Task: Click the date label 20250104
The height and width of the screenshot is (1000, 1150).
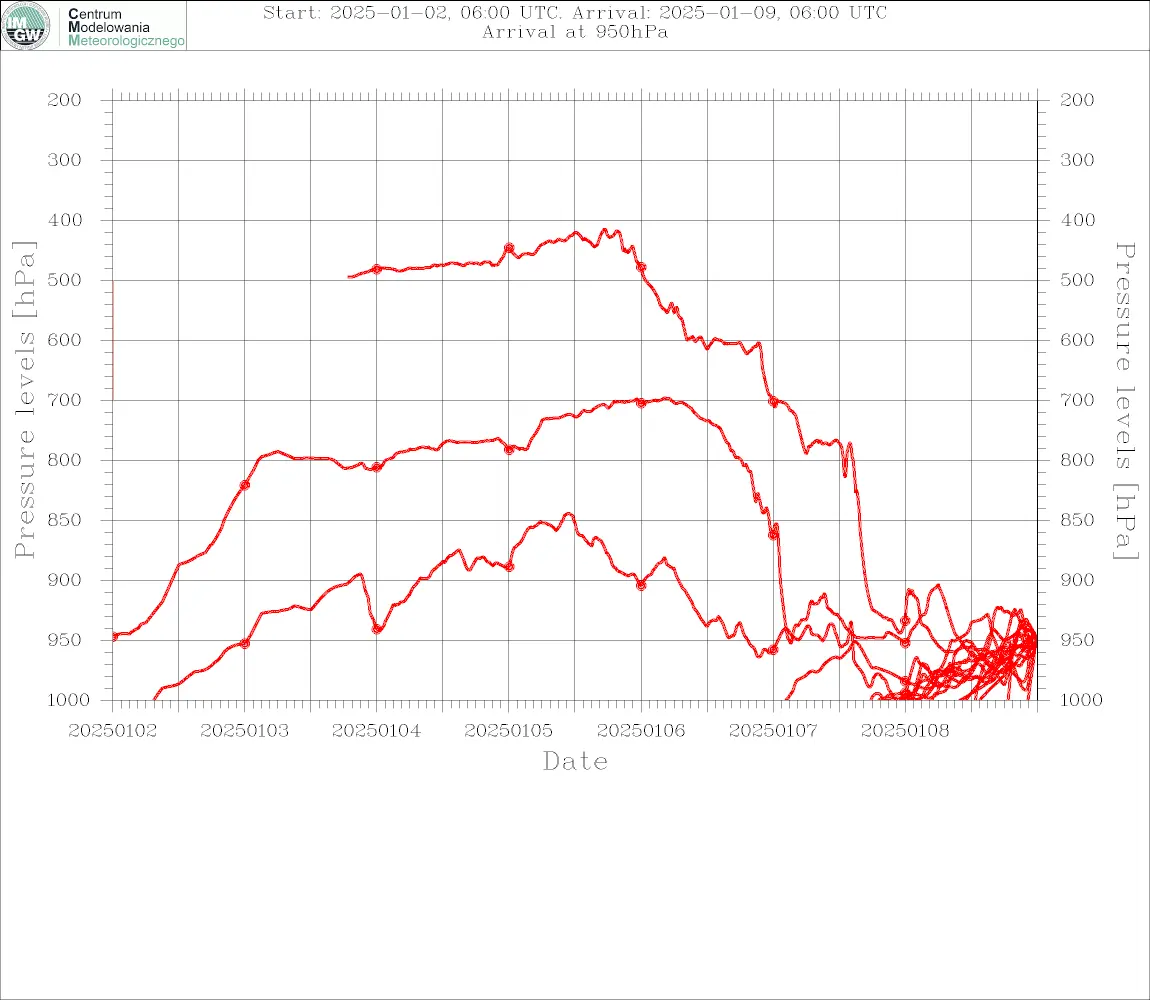Action: click(376, 731)
